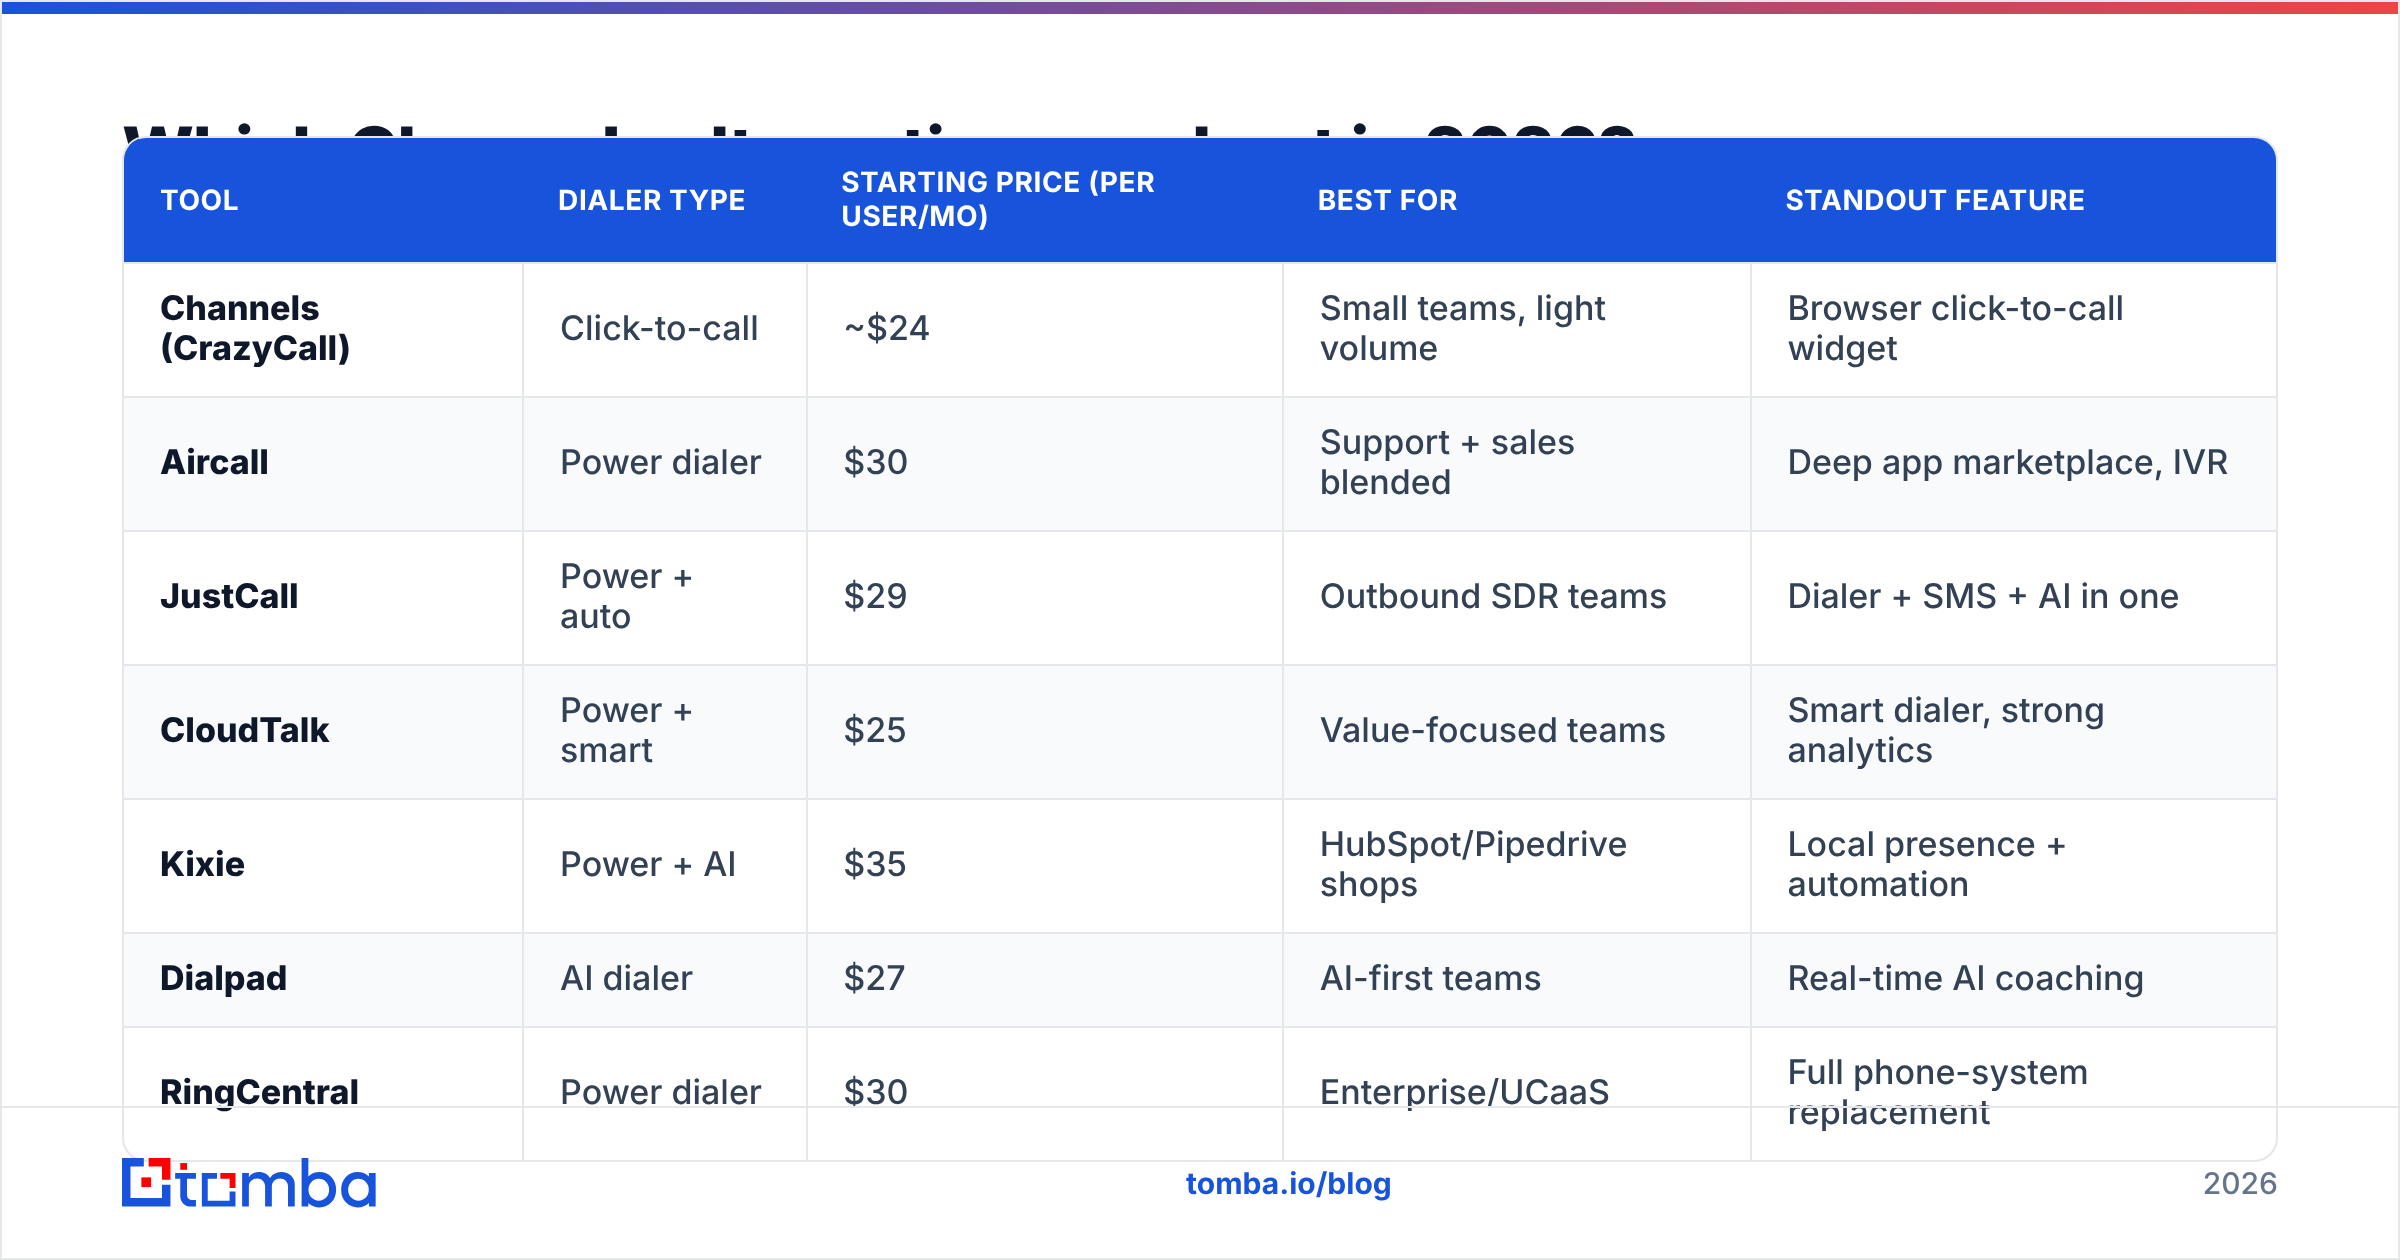The image size is (2400, 1260).
Task: Click the AI dialer cell
Action: point(626,978)
